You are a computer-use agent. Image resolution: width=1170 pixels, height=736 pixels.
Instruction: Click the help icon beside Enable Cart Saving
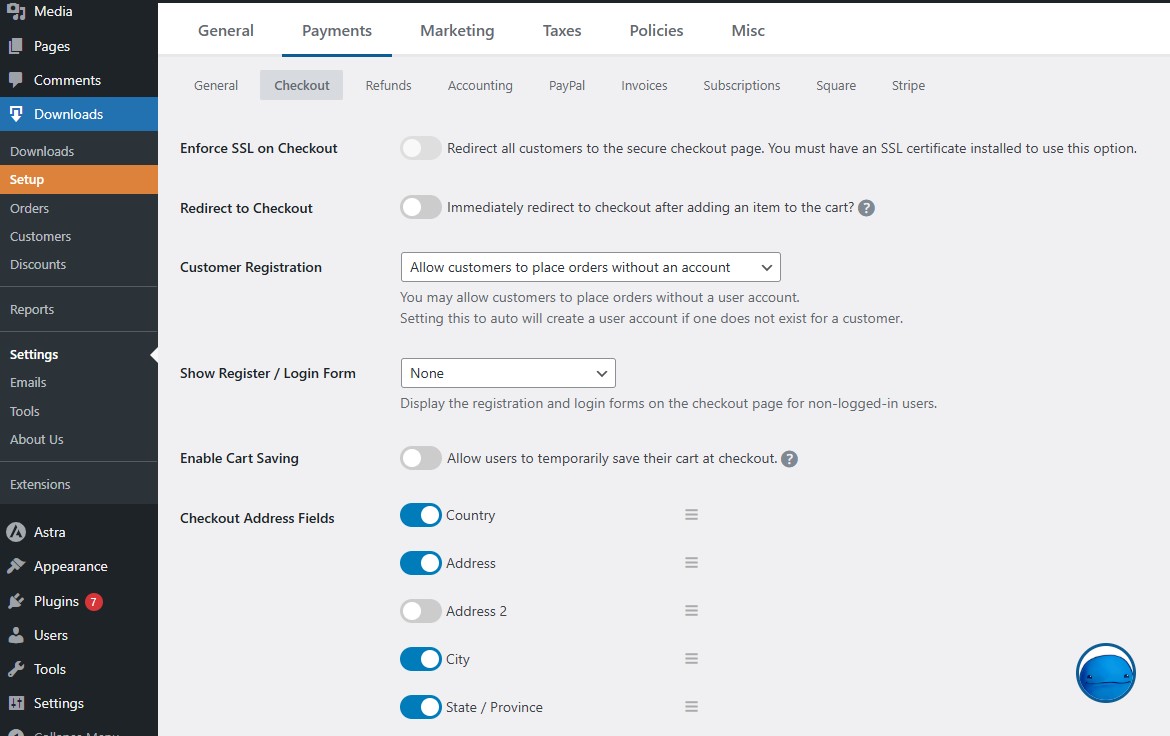(x=789, y=459)
